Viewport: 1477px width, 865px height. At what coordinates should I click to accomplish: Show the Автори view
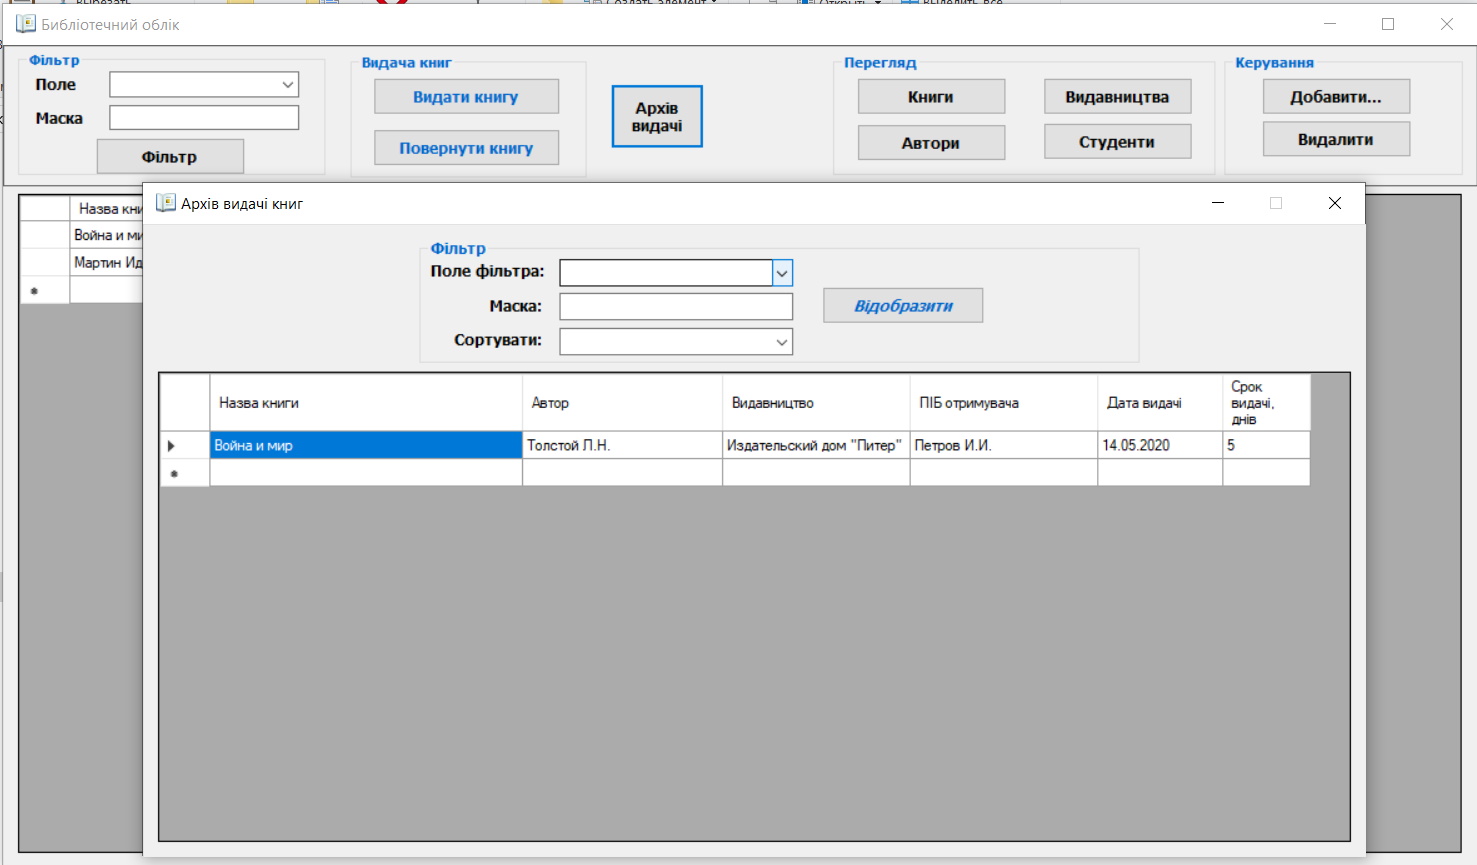click(x=931, y=143)
